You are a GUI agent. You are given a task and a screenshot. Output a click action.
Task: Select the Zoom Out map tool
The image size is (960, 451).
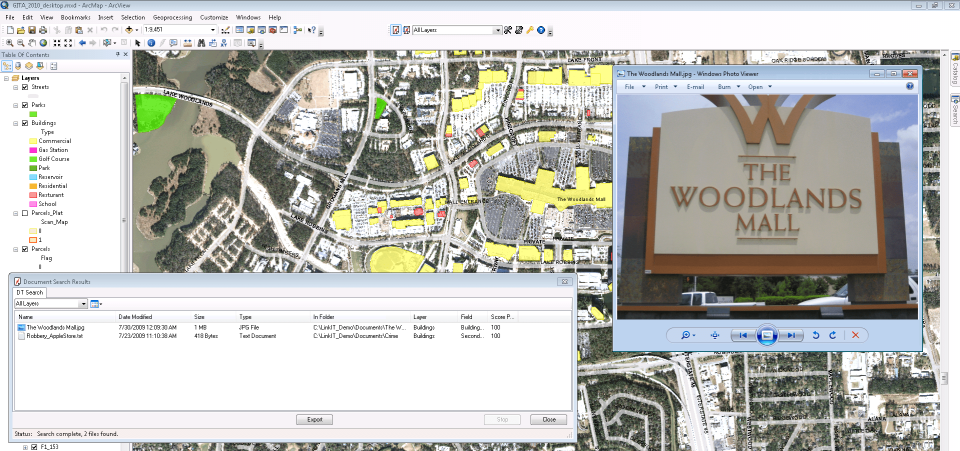pyautogui.click(x=21, y=43)
